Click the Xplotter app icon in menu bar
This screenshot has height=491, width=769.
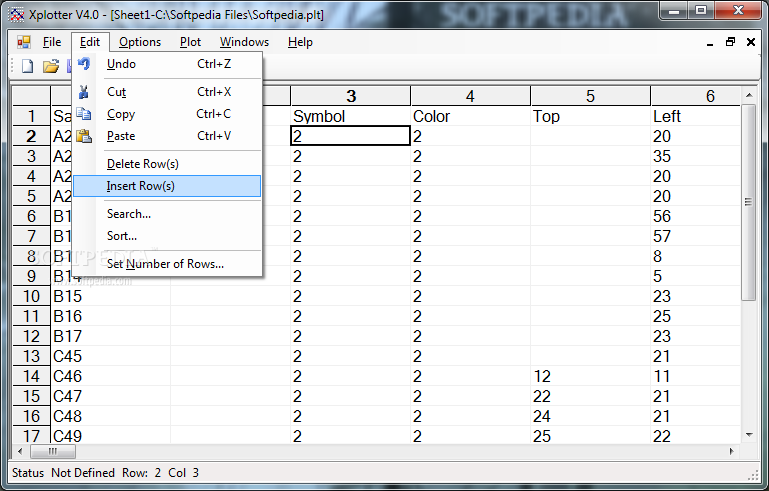tap(24, 42)
